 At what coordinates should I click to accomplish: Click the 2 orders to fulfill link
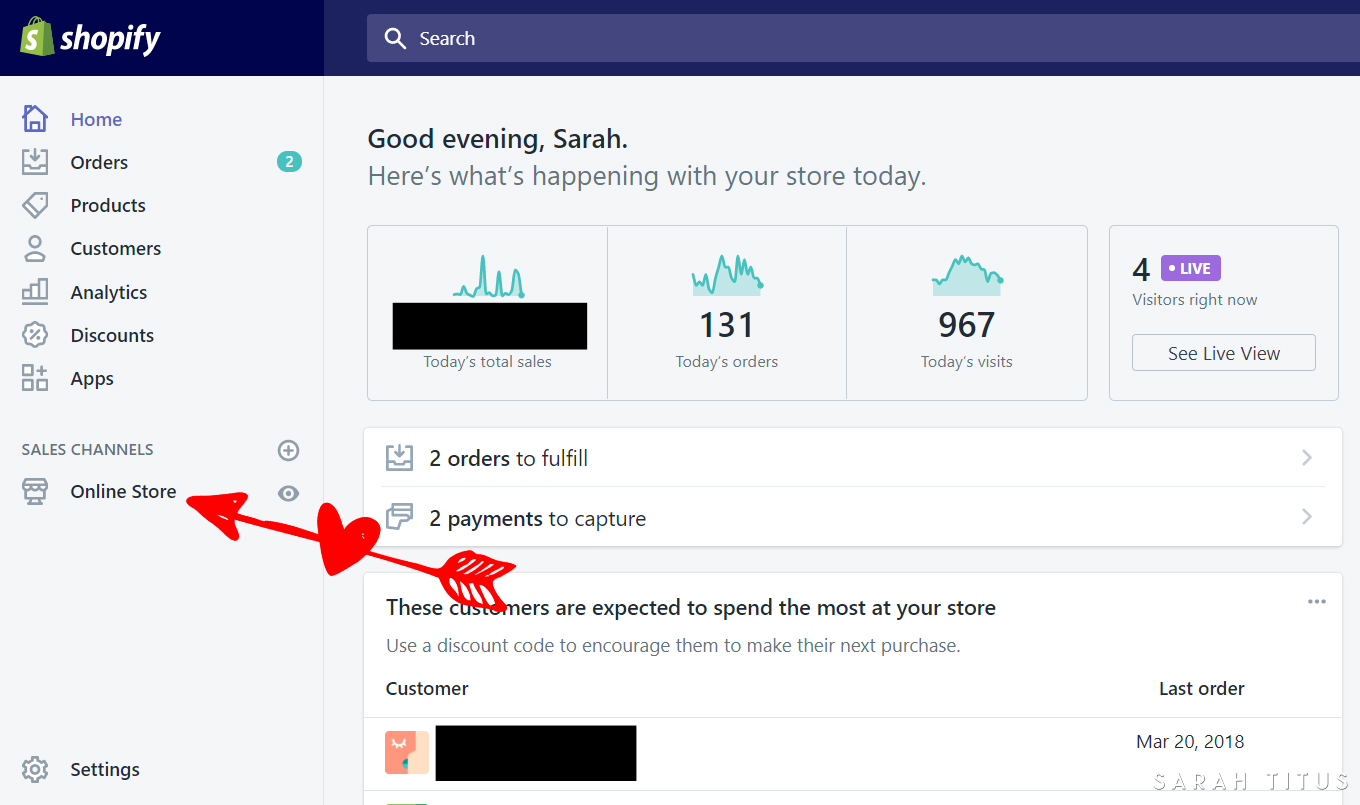[509, 458]
